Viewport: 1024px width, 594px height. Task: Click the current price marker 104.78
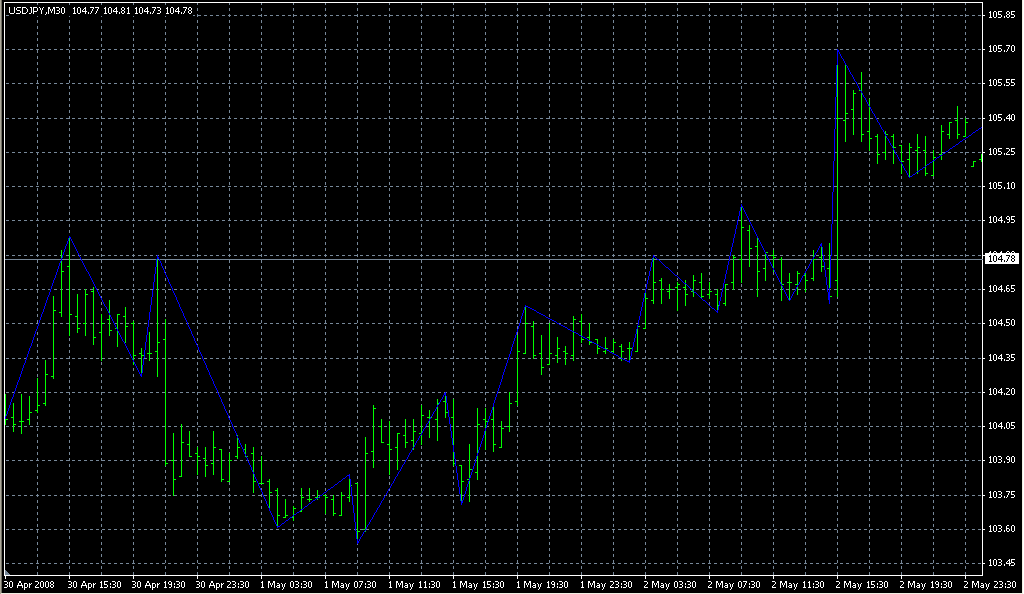click(1001, 259)
